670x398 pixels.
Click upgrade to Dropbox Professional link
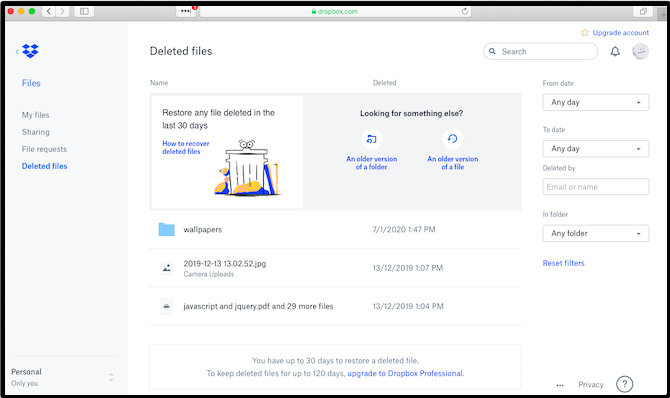coord(405,374)
